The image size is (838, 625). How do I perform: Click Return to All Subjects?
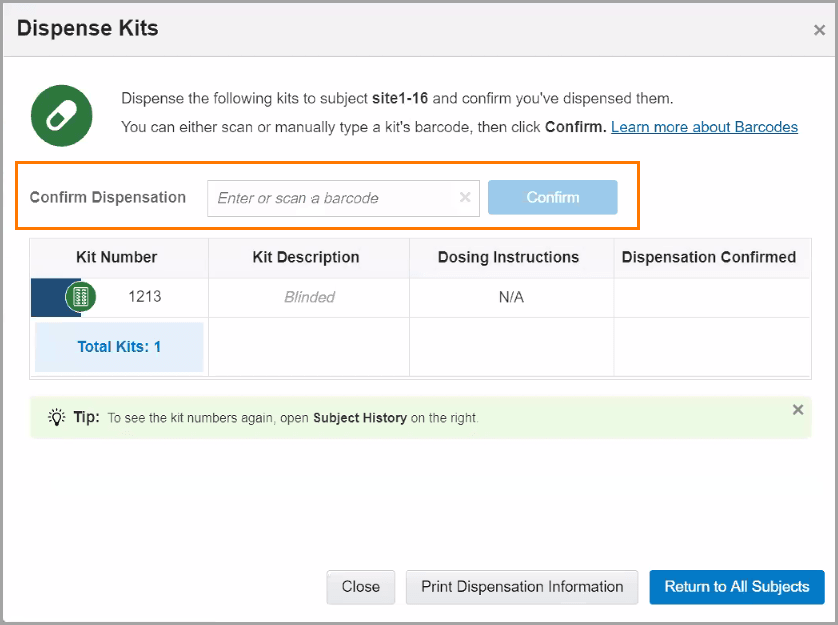pos(737,587)
